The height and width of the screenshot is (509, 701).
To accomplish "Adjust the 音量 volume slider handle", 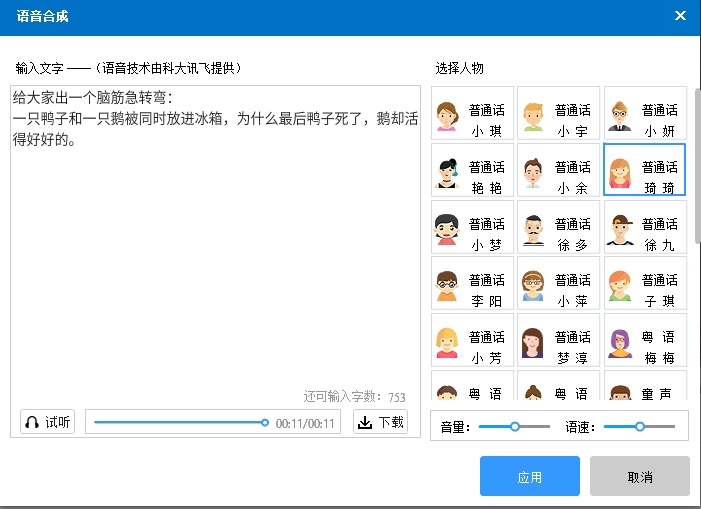I will (x=515, y=427).
